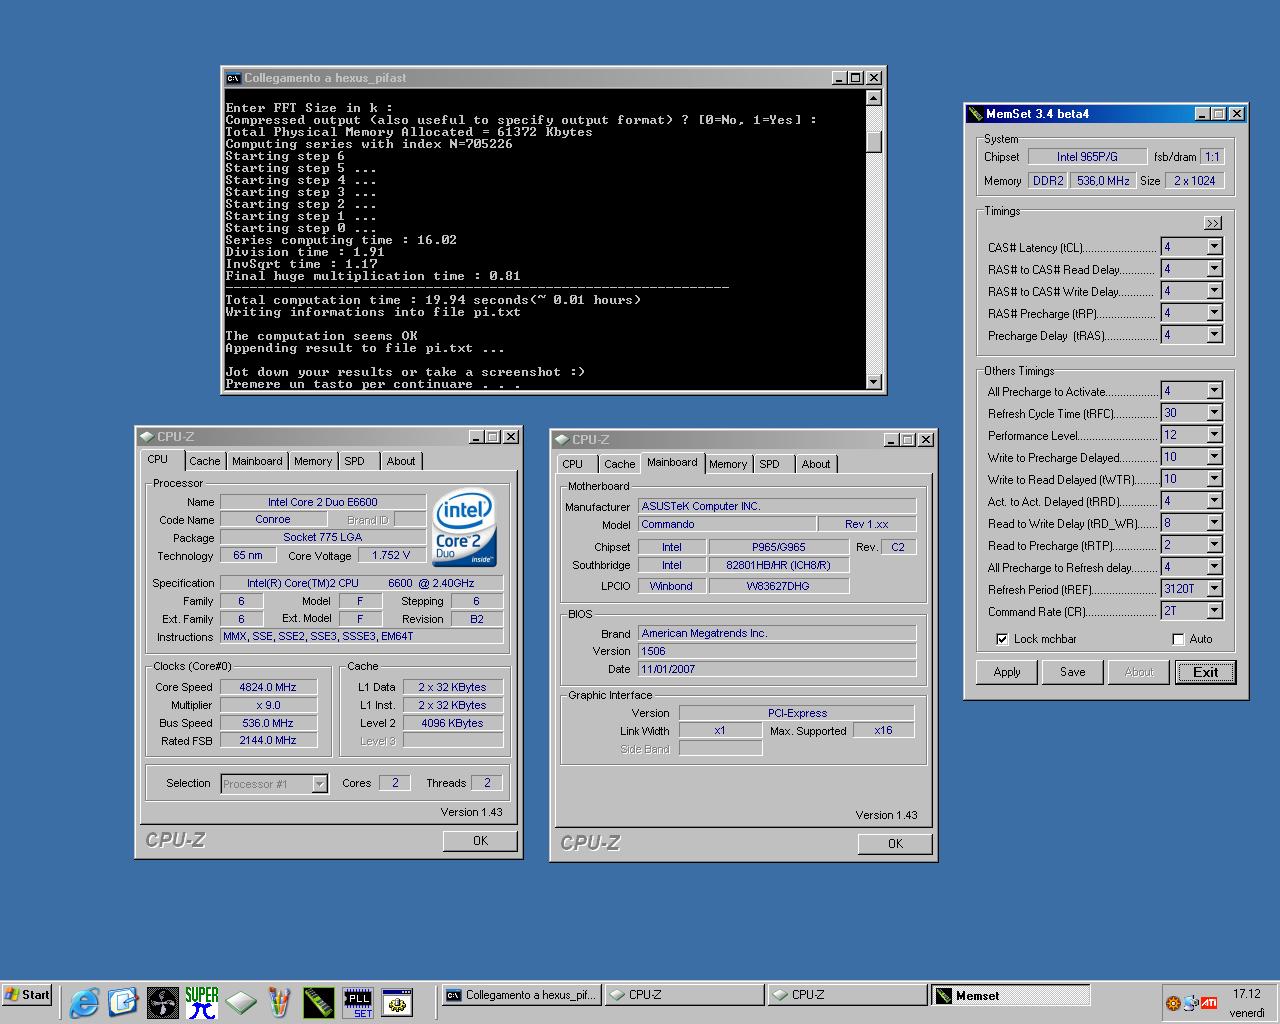Open the Processor #1 selection dropdown

tap(319, 784)
